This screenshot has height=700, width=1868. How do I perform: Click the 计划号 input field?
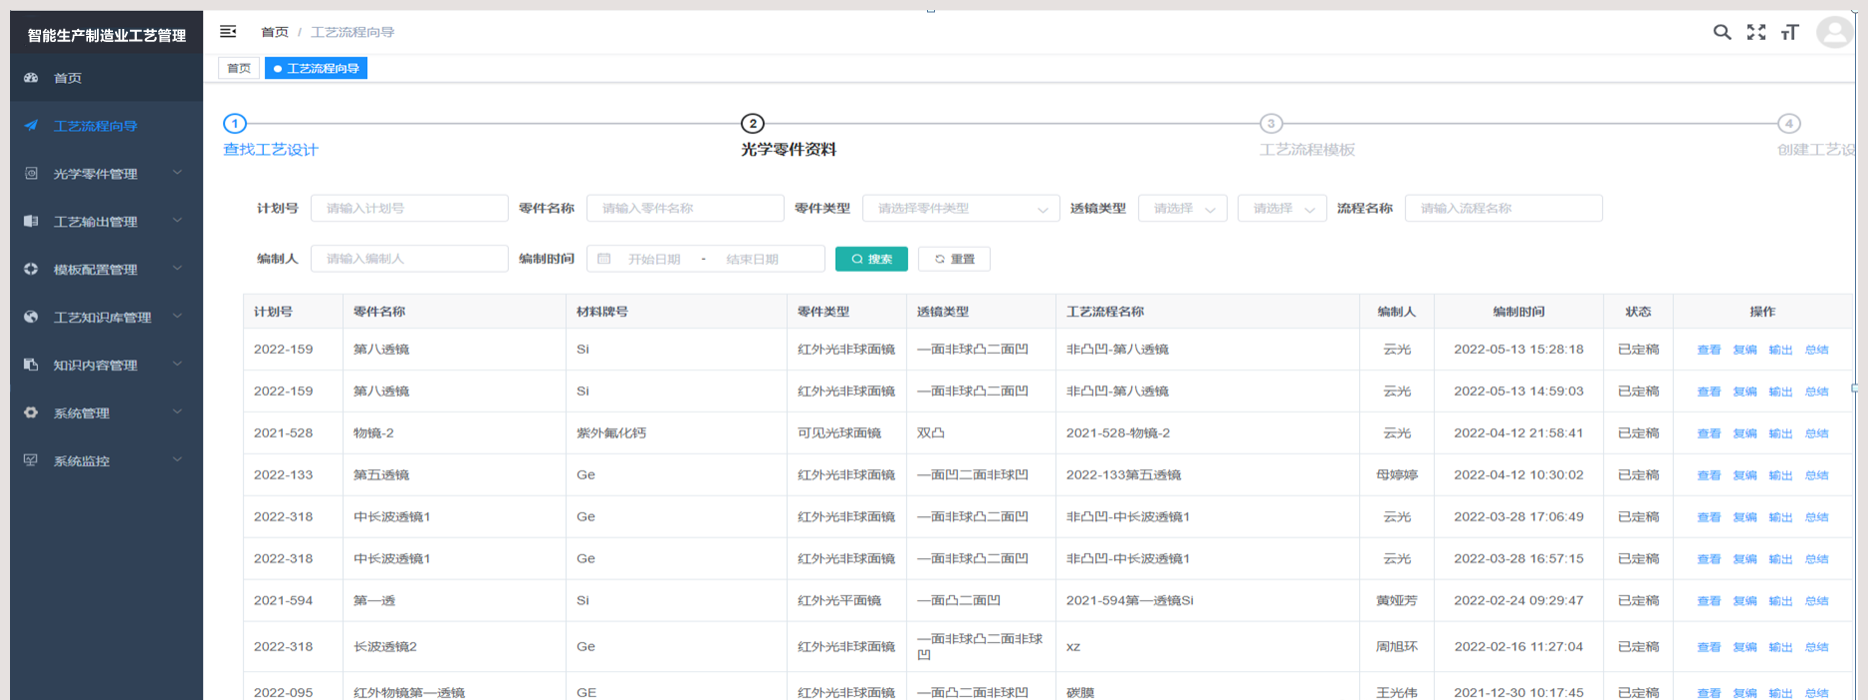tap(409, 208)
